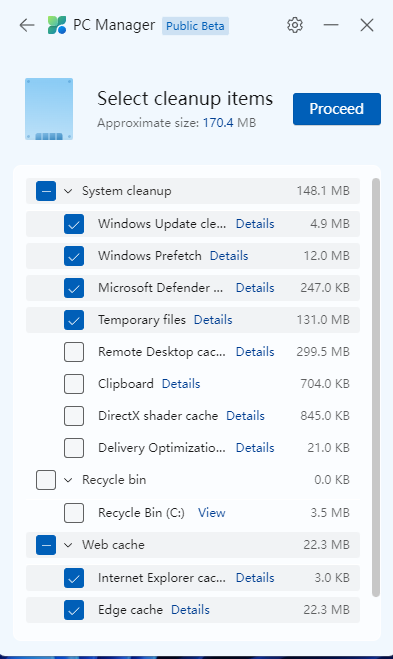393x659 pixels.
Task: Go back using the back arrow
Action: [27, 26]
